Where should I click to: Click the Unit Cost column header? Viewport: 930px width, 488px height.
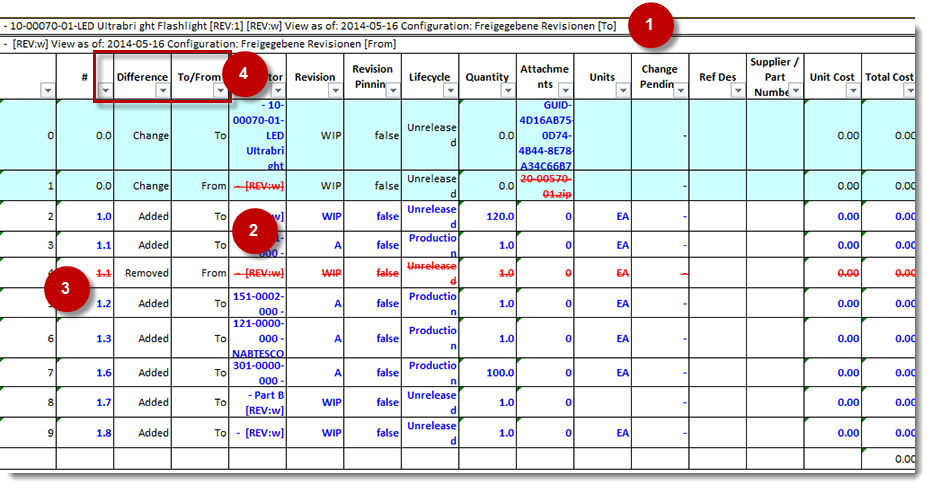coord(832,77)
